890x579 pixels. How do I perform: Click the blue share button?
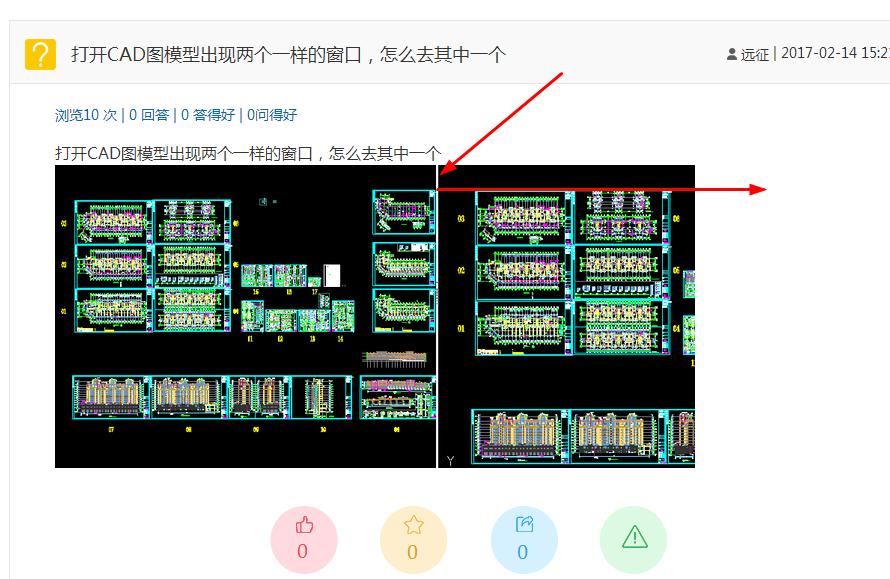point(523,539)
